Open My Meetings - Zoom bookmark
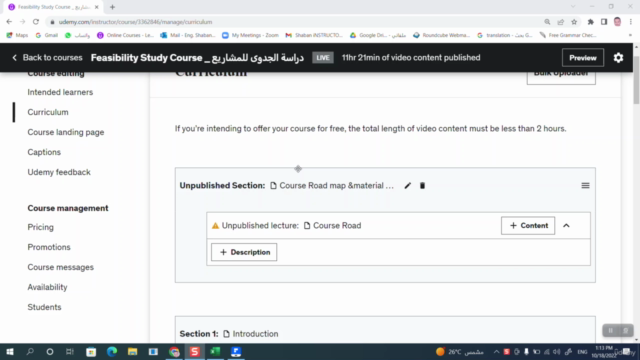The image size is (640, 360). 250,36
